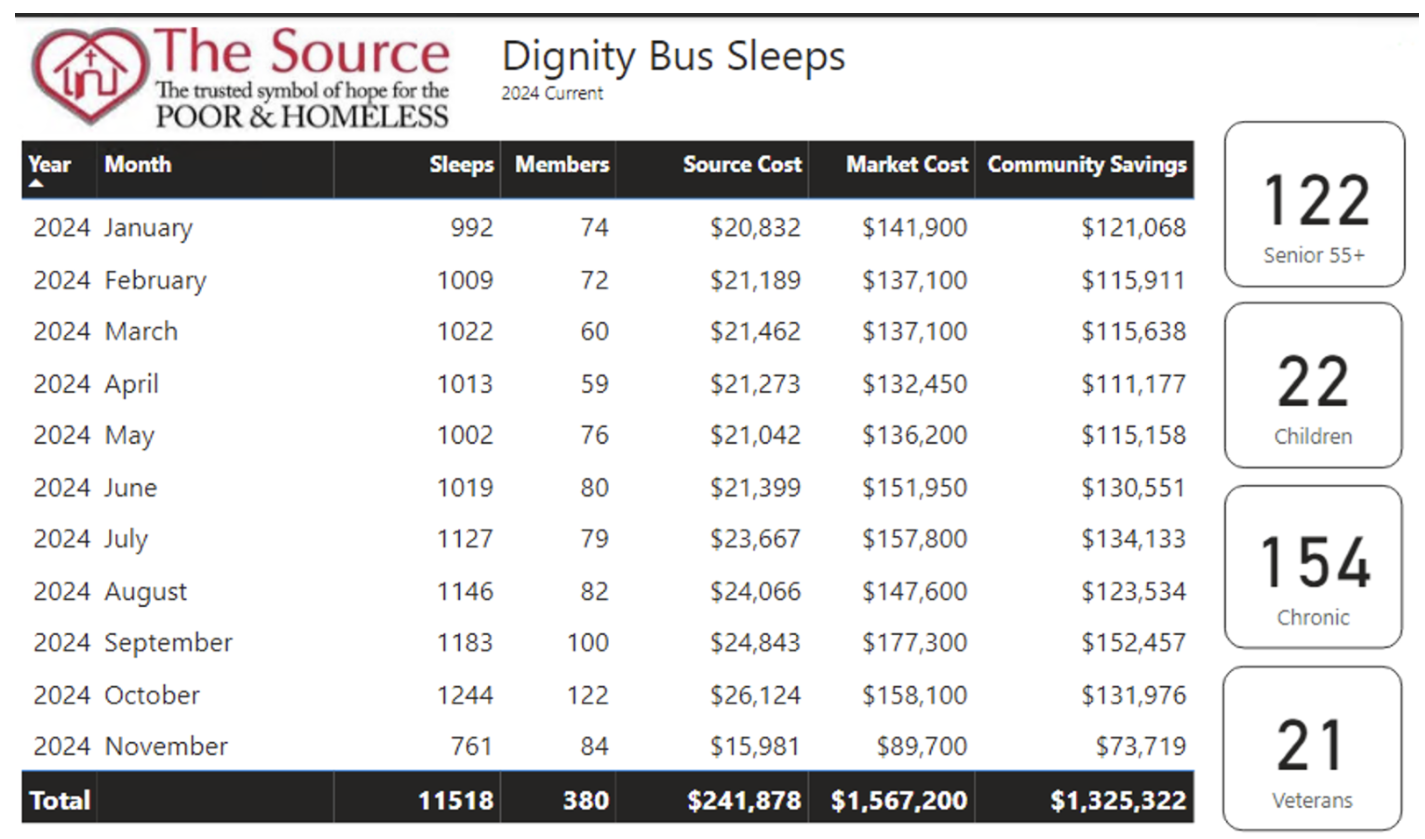Click the Community Savings column header
Viewport: 1425px width, 839px height.
click(1087, 165)
